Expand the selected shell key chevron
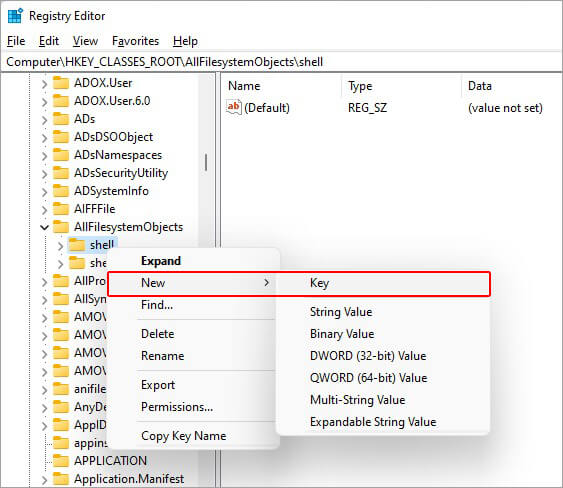 (x=60, y=246)
